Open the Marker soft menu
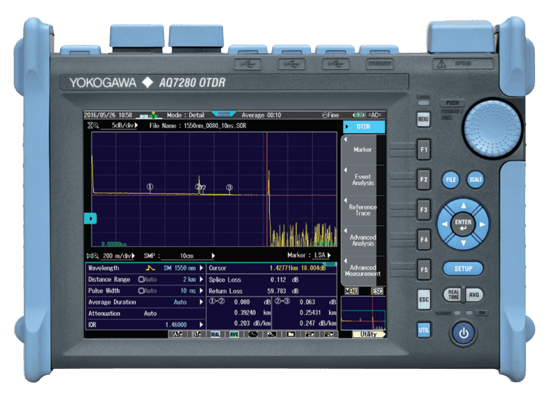Viewport: 550px width, 396px height. tap(363, 150)
